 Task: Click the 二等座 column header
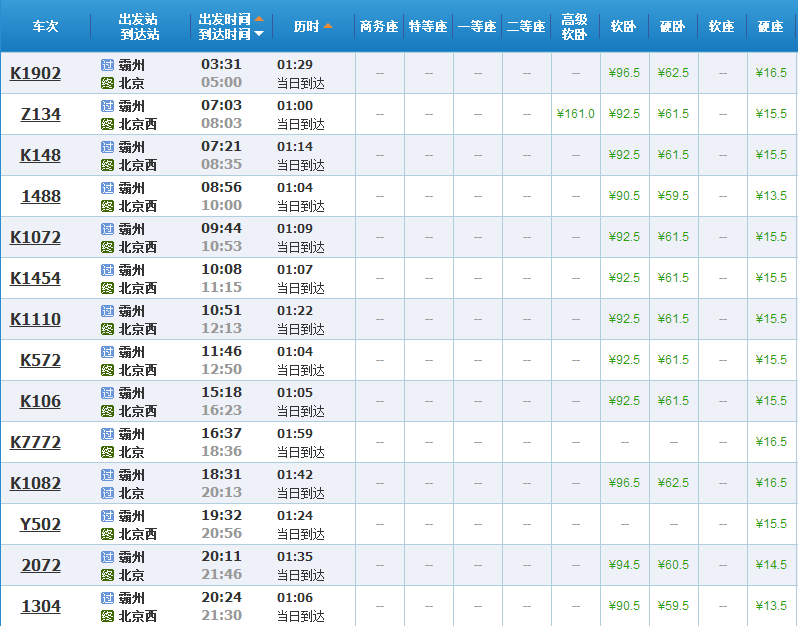coord(526,26)
